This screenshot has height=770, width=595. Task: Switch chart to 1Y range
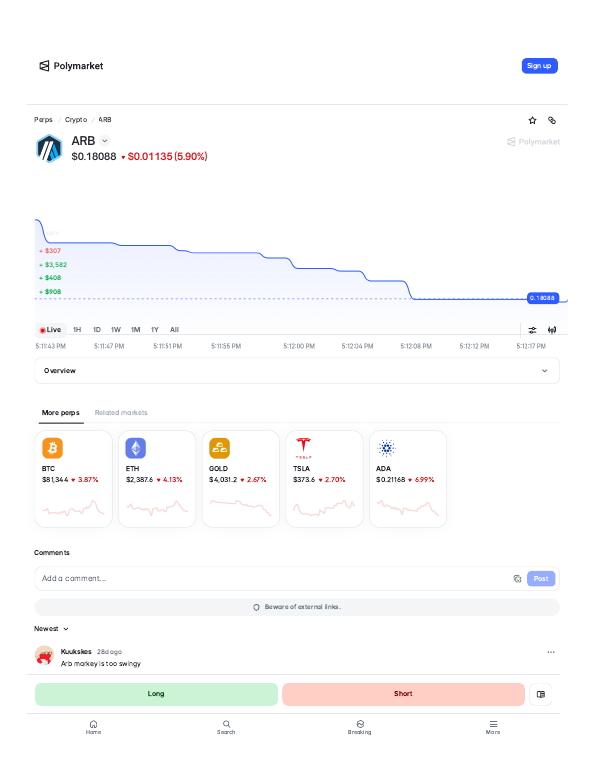(155, 330)
